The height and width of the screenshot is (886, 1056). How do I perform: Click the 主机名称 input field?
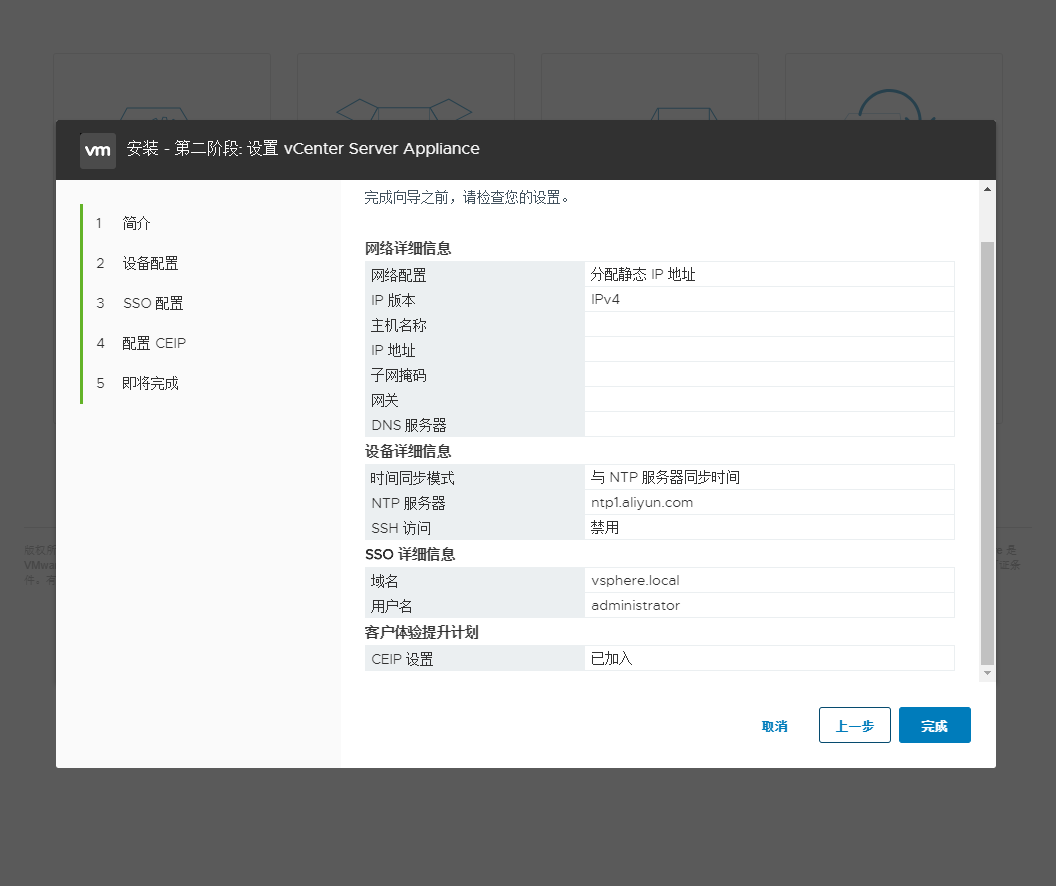[x=770, y=324]
